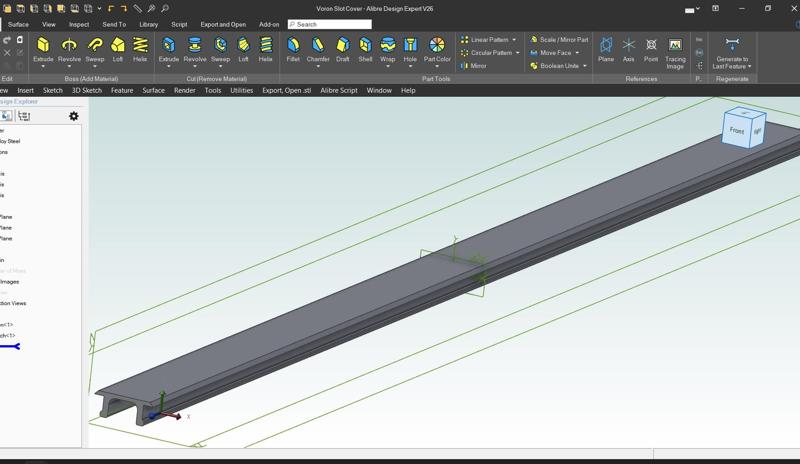Click Scale / Mirror Part button

click(559, 39)
